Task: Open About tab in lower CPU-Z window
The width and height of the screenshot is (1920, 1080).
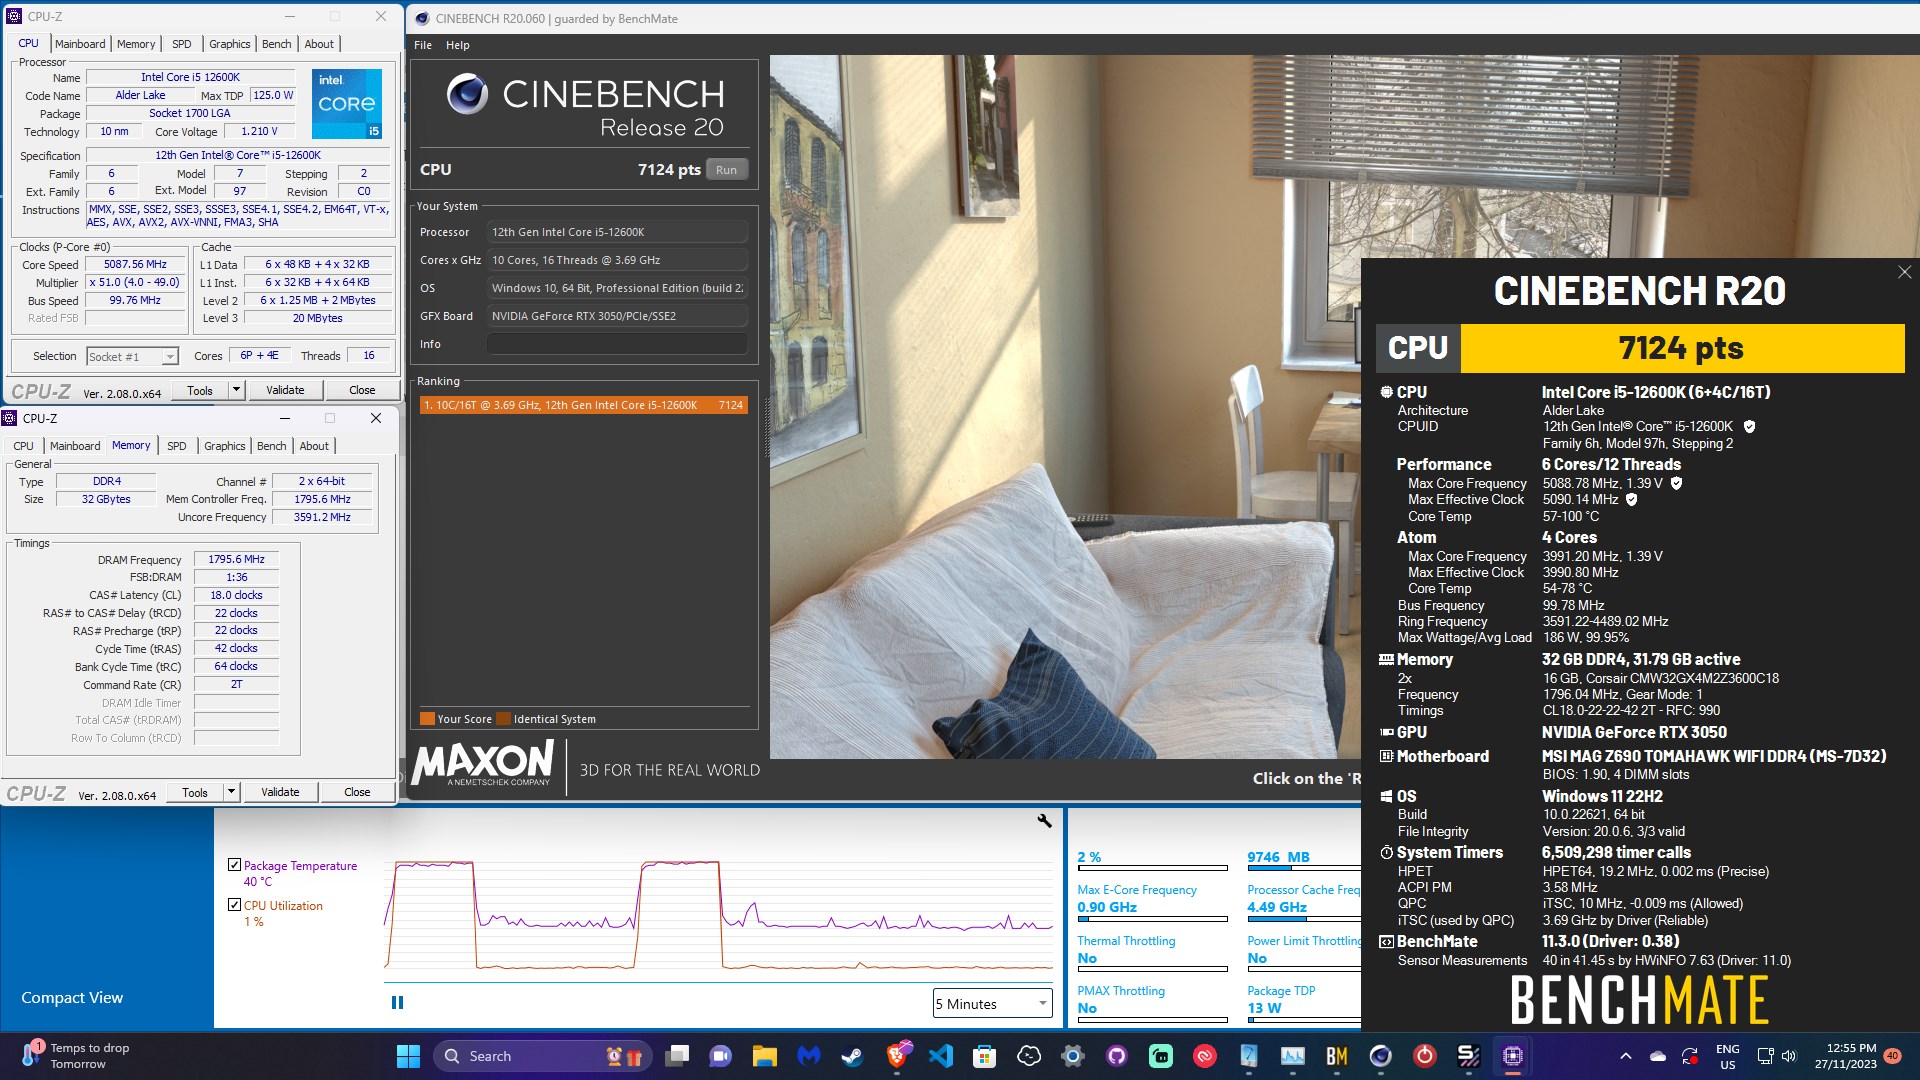Action: [x=314, y=446]
